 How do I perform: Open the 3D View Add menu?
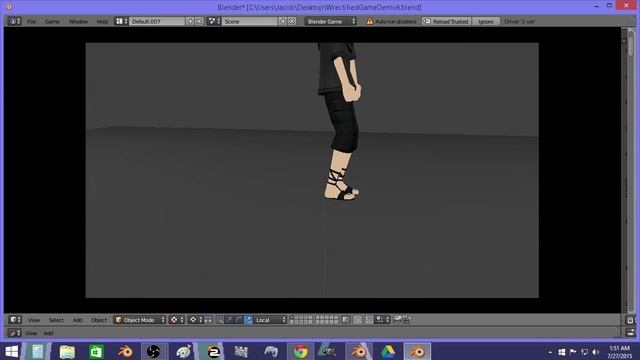tap(77, 320)
